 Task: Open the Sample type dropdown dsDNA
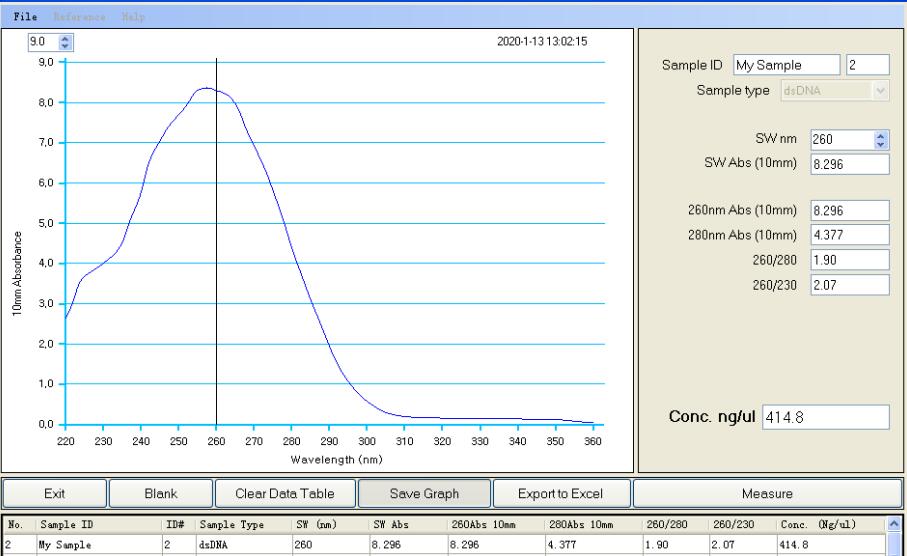(x=834, y=90)
